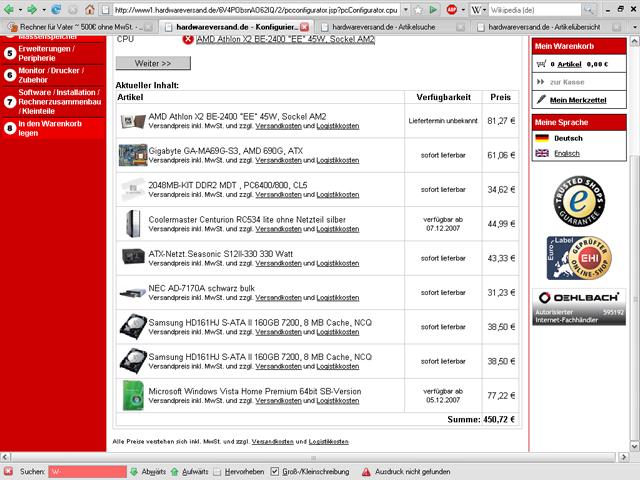
Task: Close the find bar with red X
Action: pos(9,471)
